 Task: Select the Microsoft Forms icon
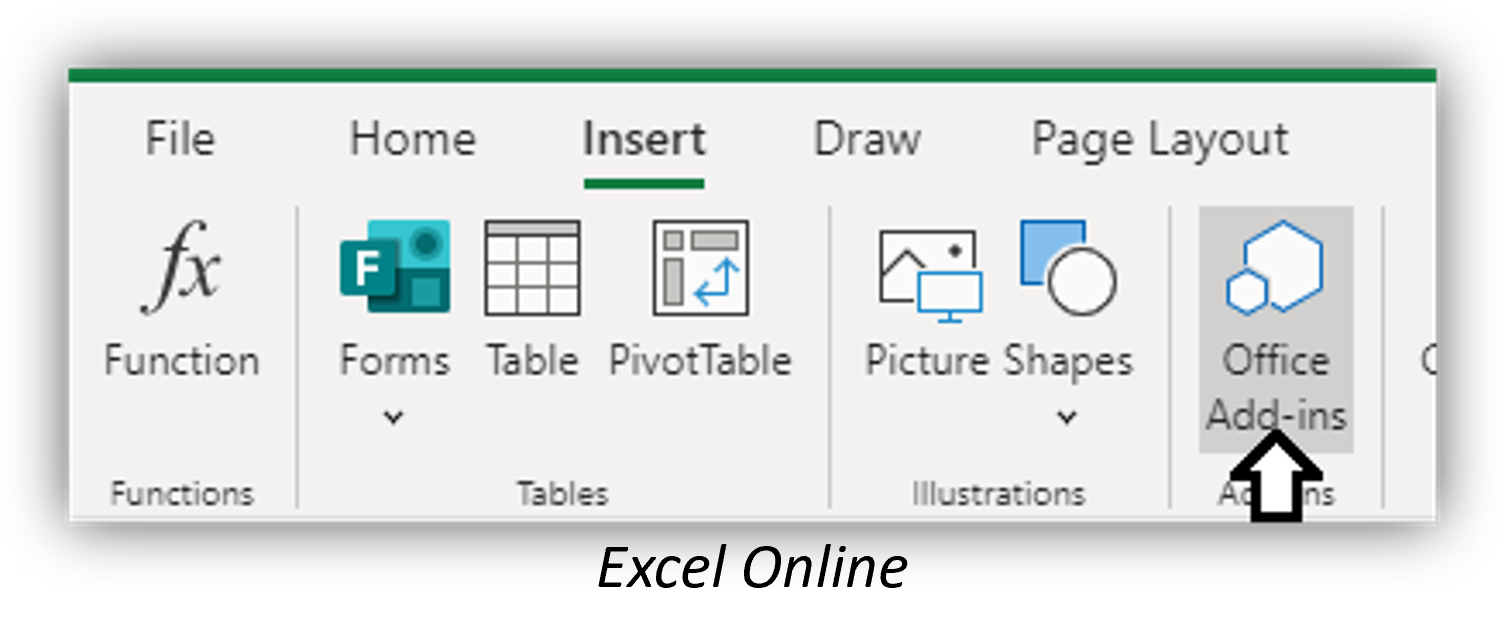click(394, 267)
